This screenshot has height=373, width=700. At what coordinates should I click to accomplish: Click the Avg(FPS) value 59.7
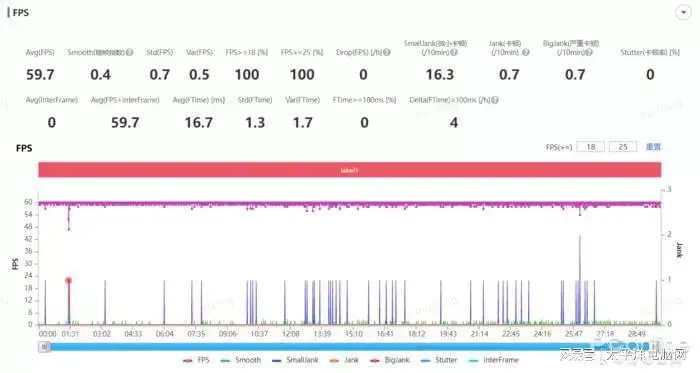click(40, 75)
